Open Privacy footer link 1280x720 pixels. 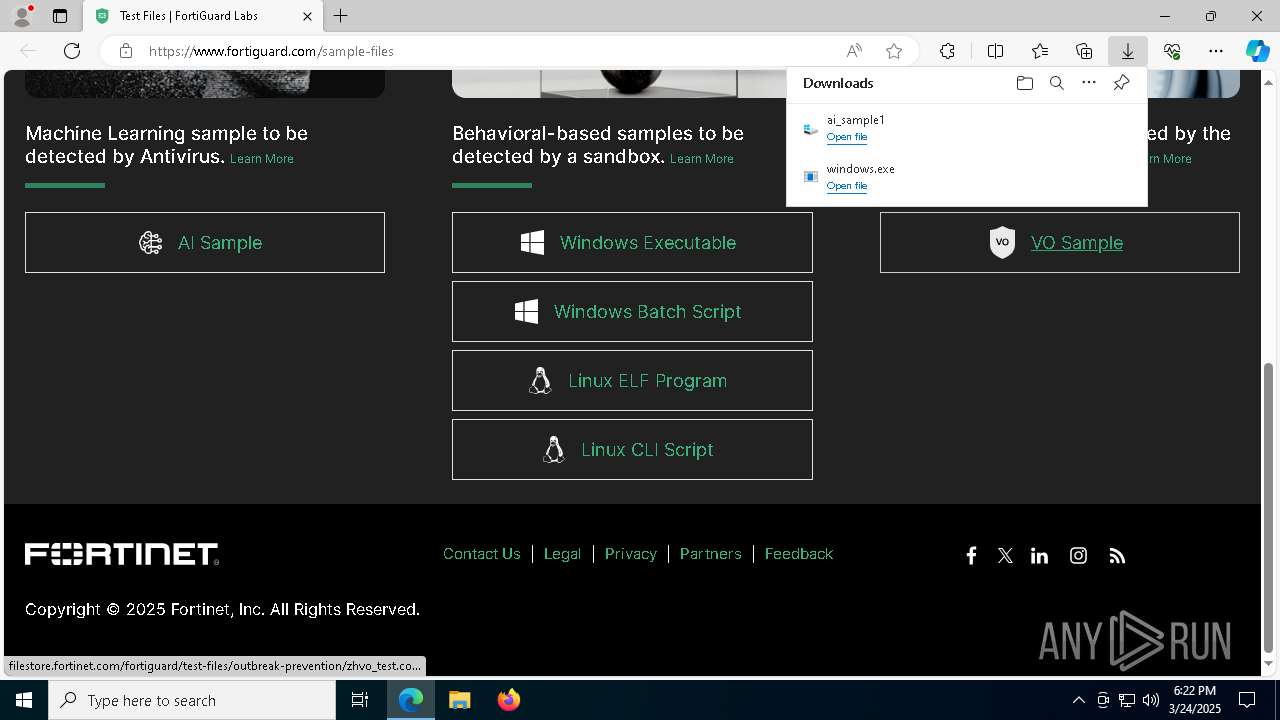(x=631, y=554)
